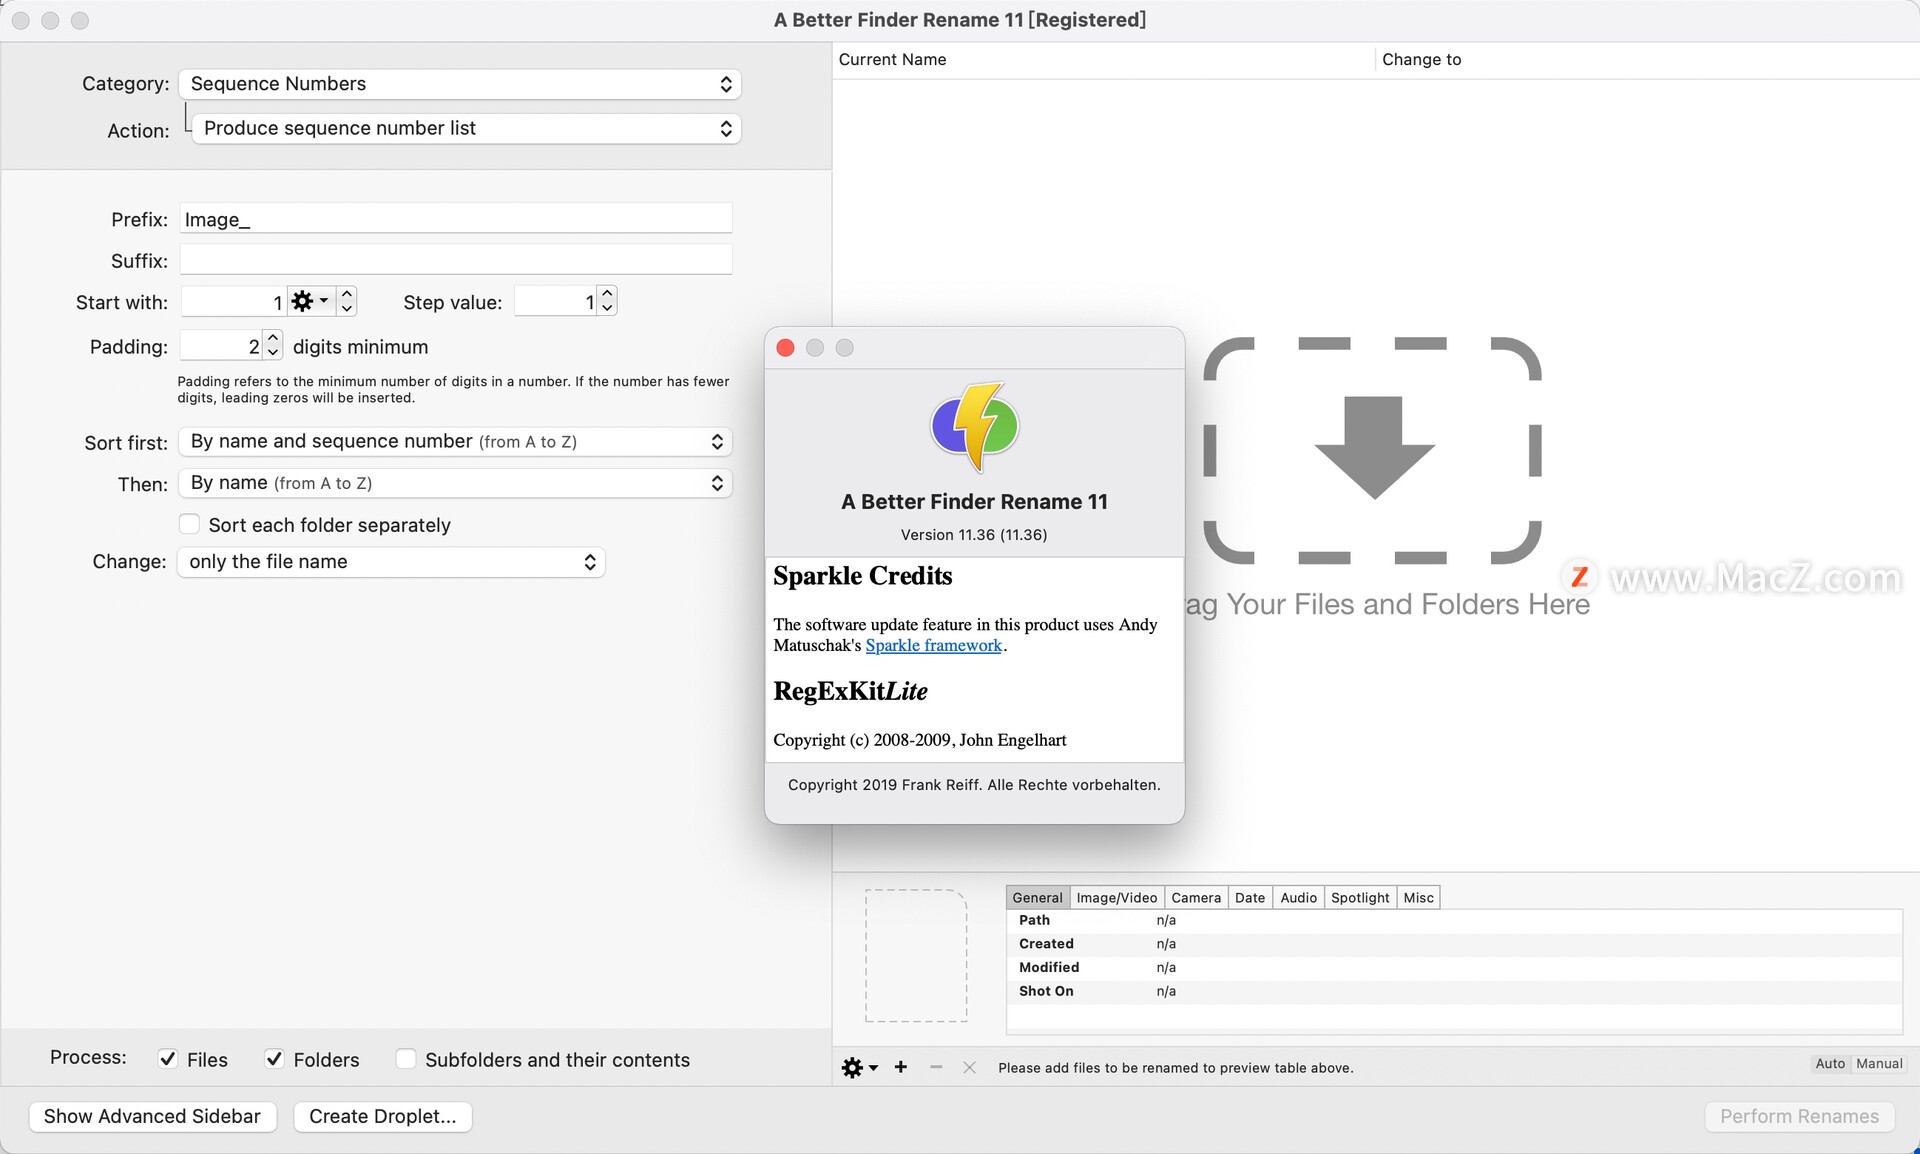Open the Then sort dropdown
This screenshot has height=1154, width=1920.
pyautogui.click(x=455, y=483)
